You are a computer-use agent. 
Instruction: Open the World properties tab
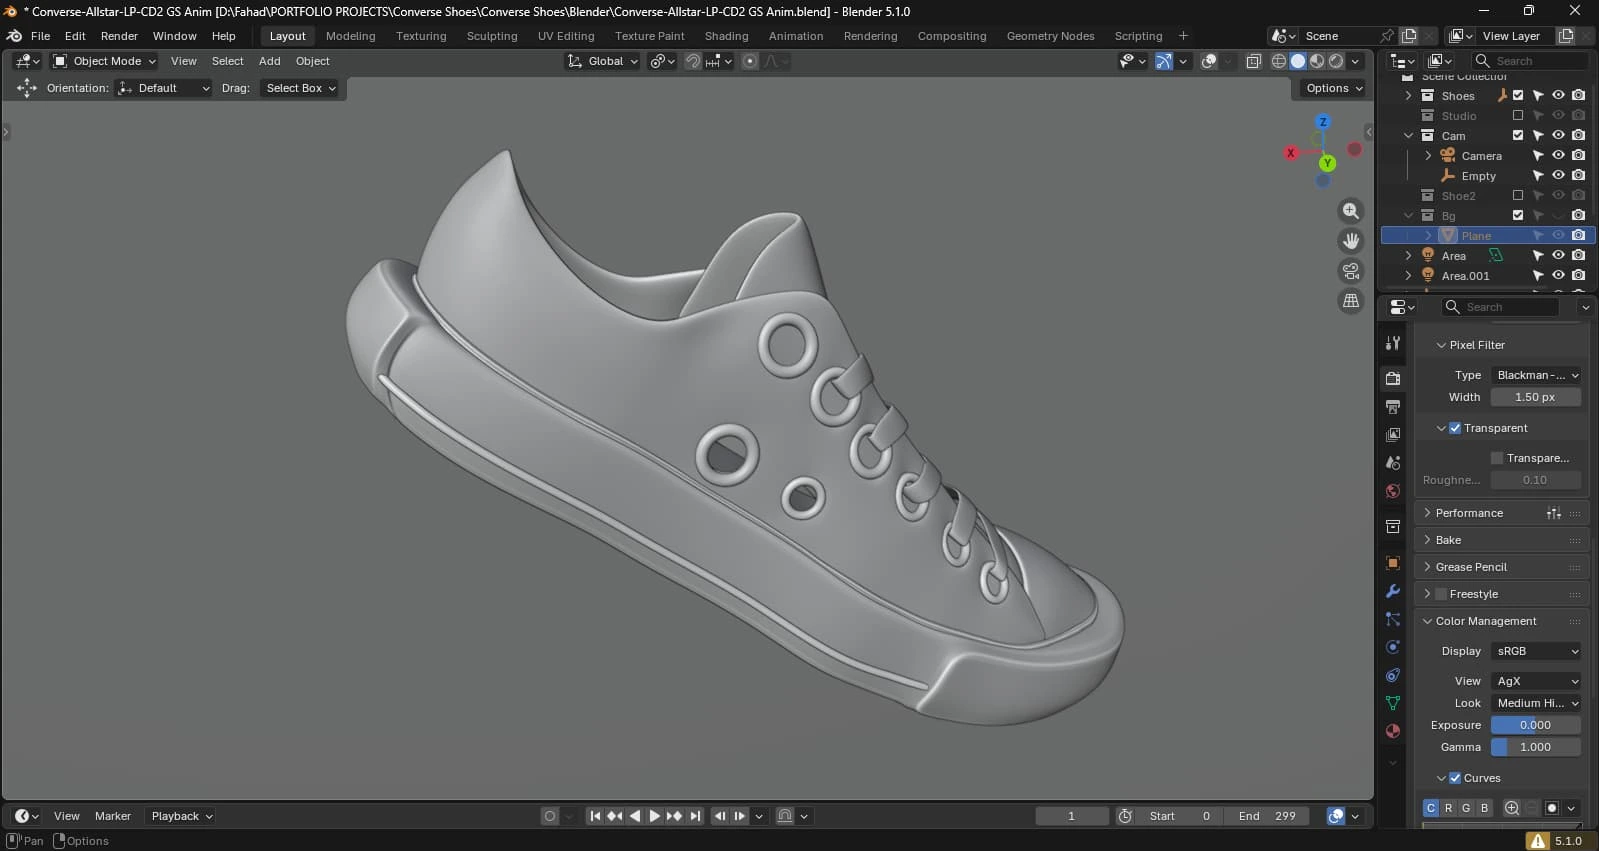1393,491
